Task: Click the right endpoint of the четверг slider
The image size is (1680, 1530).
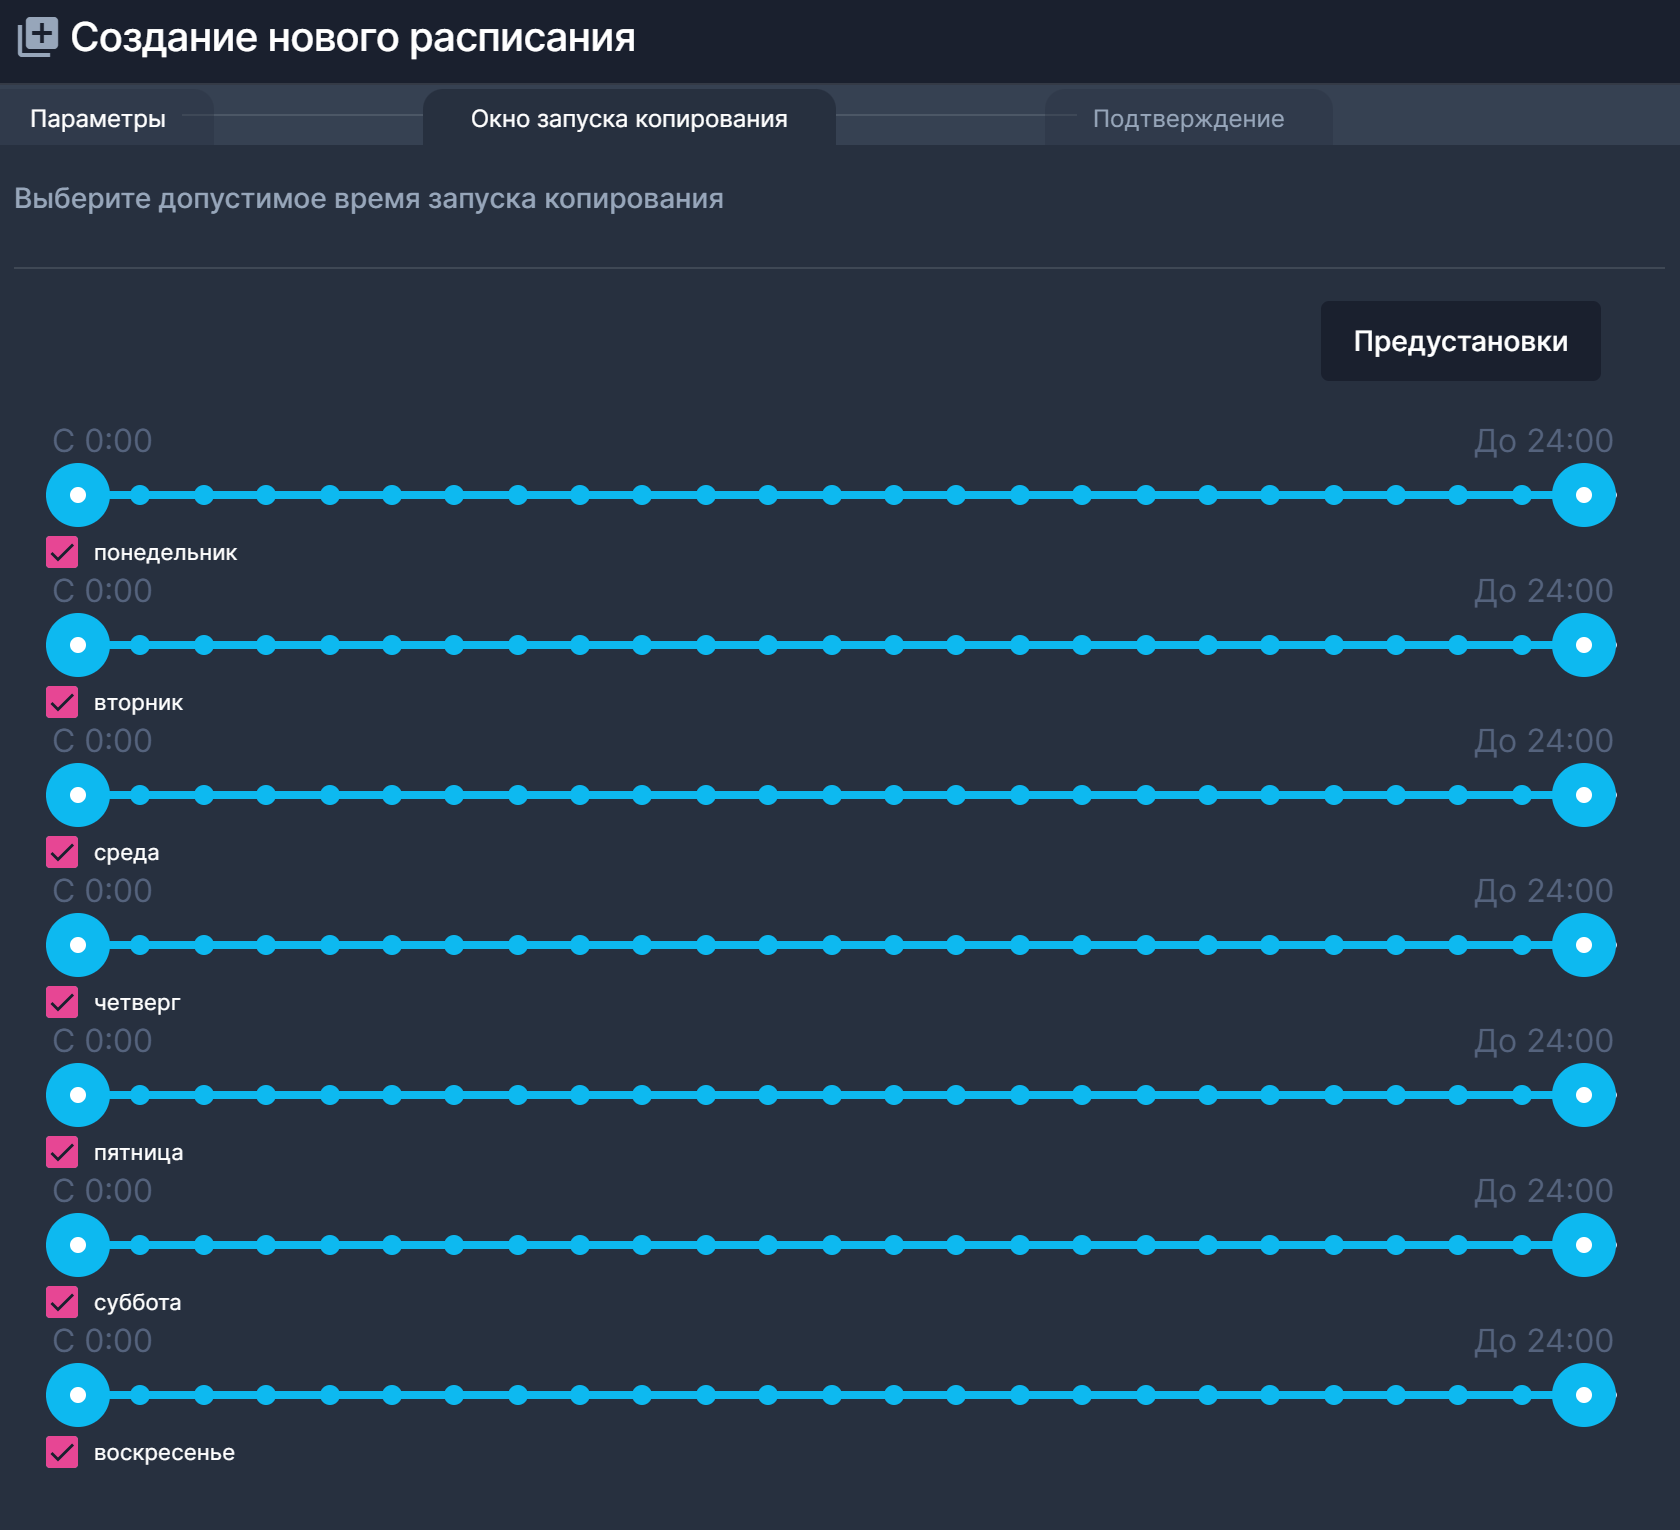Action: [x=1583, y=945]
